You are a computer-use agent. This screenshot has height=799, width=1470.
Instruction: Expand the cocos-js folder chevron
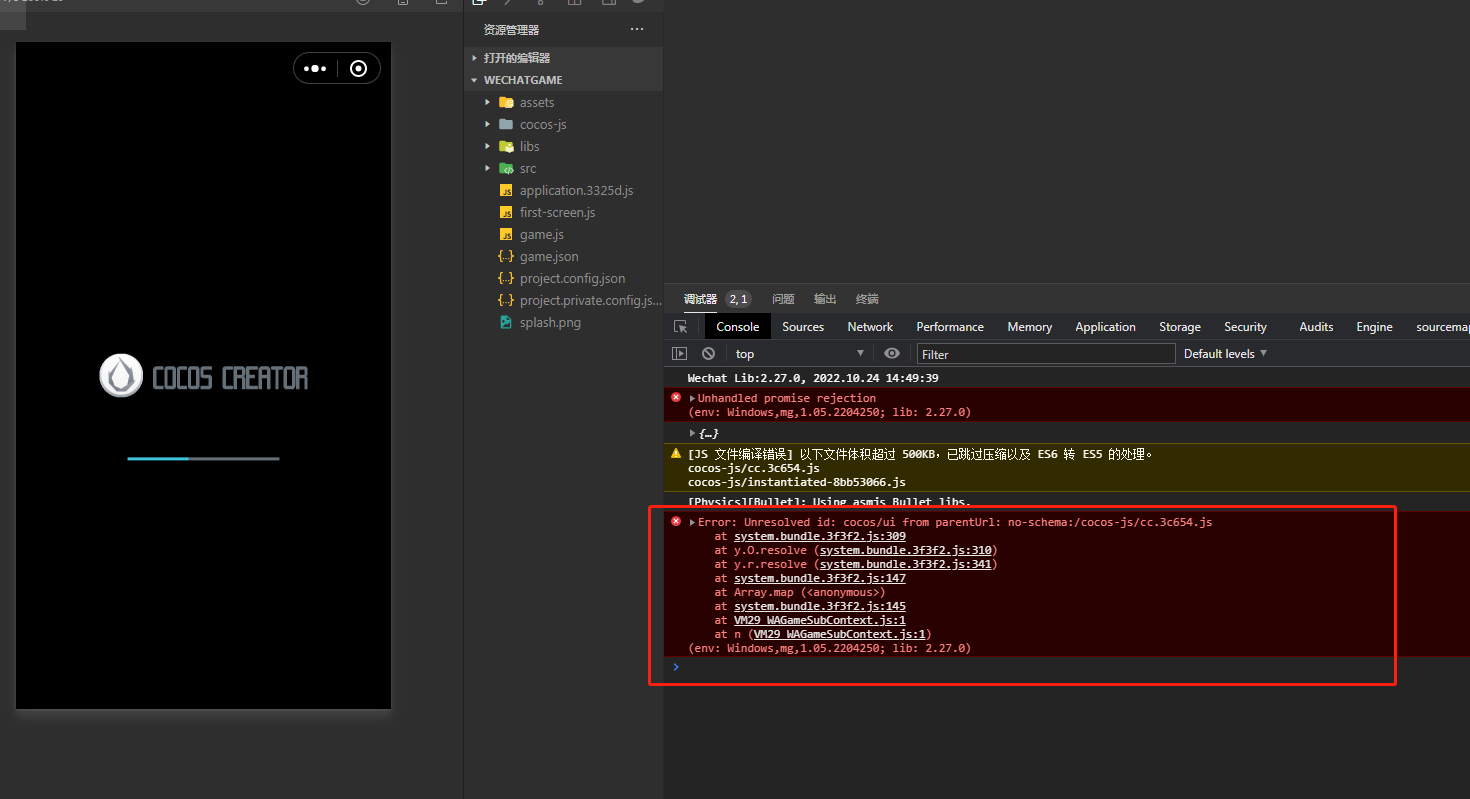click(488, 124)
